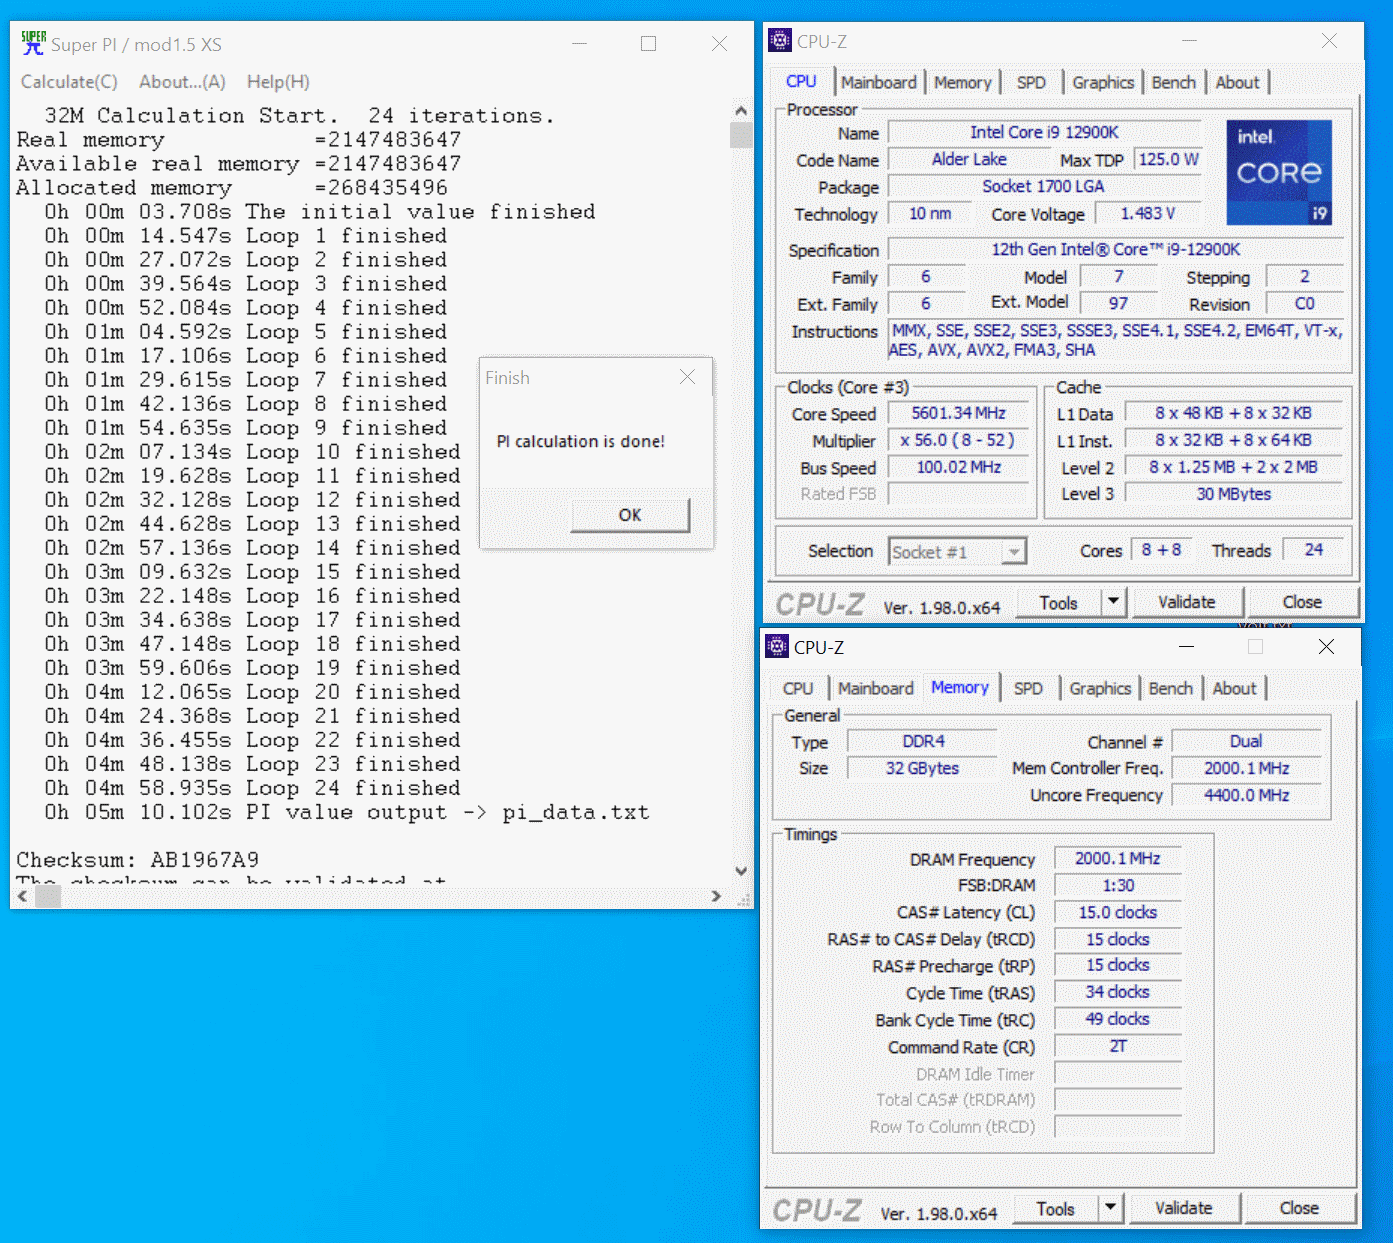Click the CPU-Z chip icon in upper window title bar
Screen dimensions: 1393x1243
point(780,40)
